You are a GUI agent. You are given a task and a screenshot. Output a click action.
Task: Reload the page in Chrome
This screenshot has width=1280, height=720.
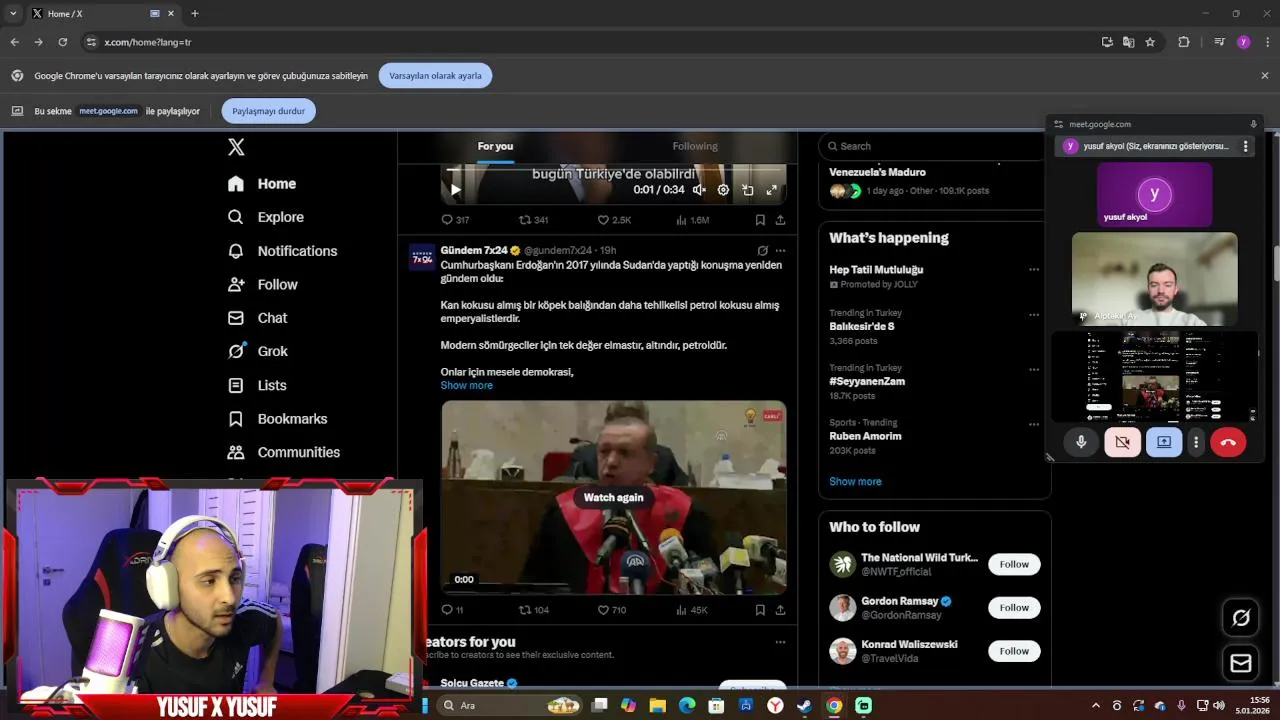pyautogui.click(x=62, y=42)
